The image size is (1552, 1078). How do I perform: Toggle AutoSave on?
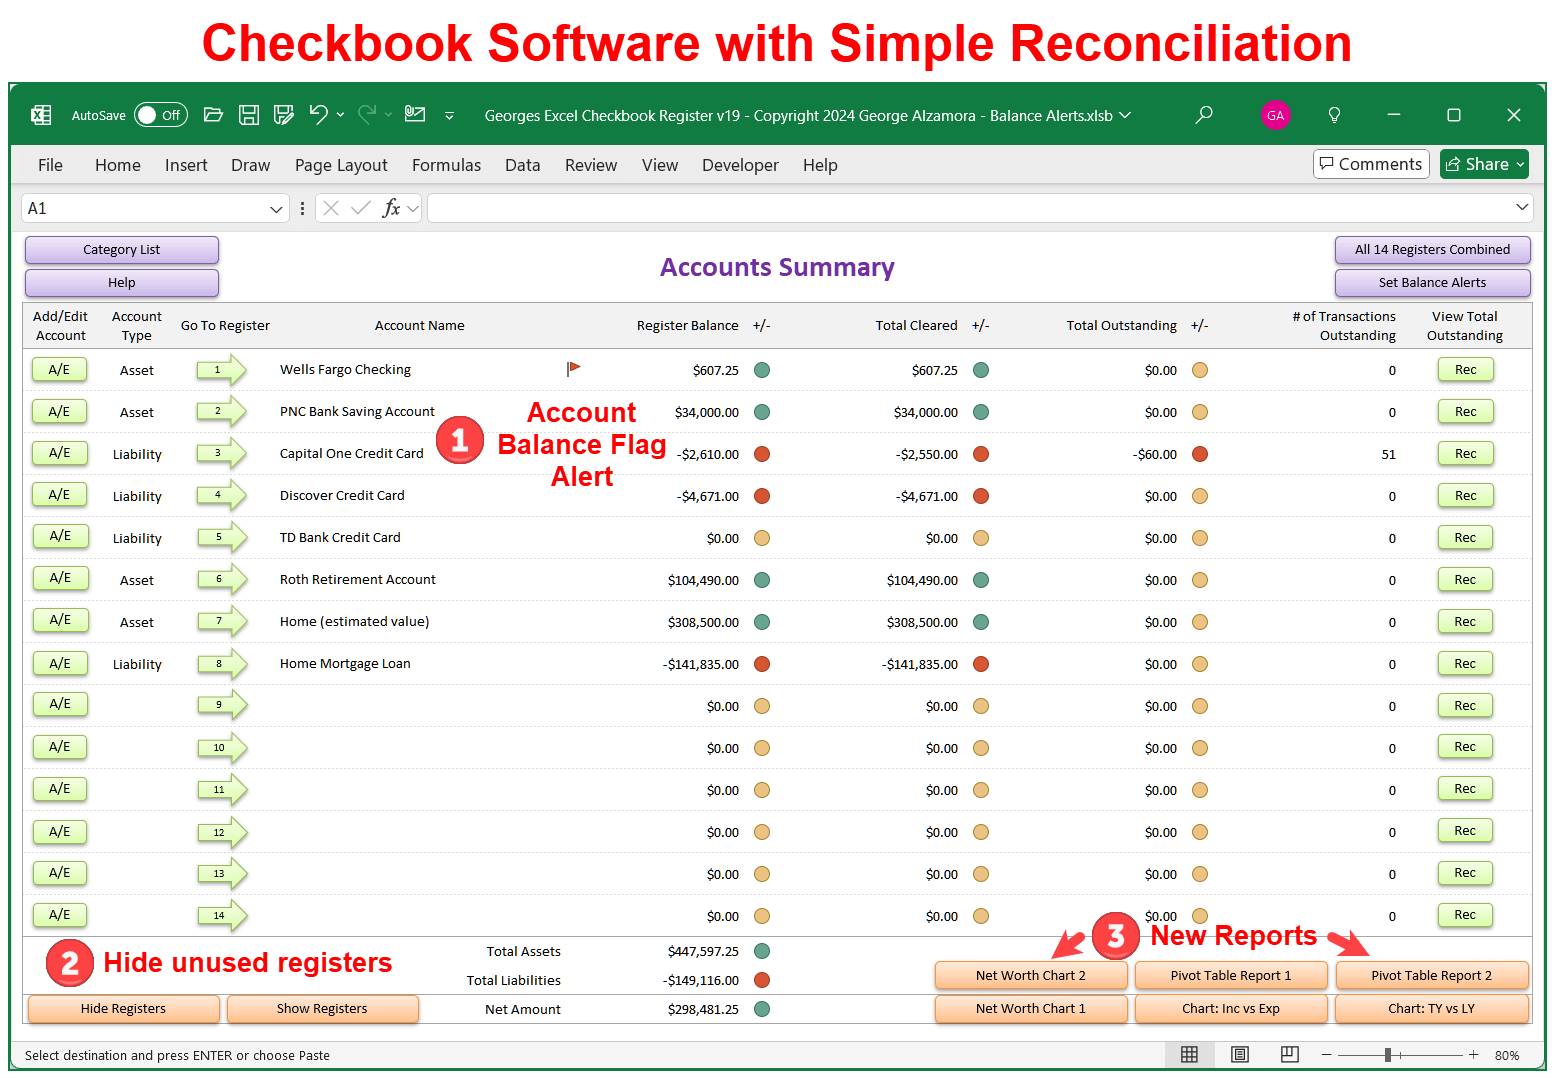pos(160,115)
